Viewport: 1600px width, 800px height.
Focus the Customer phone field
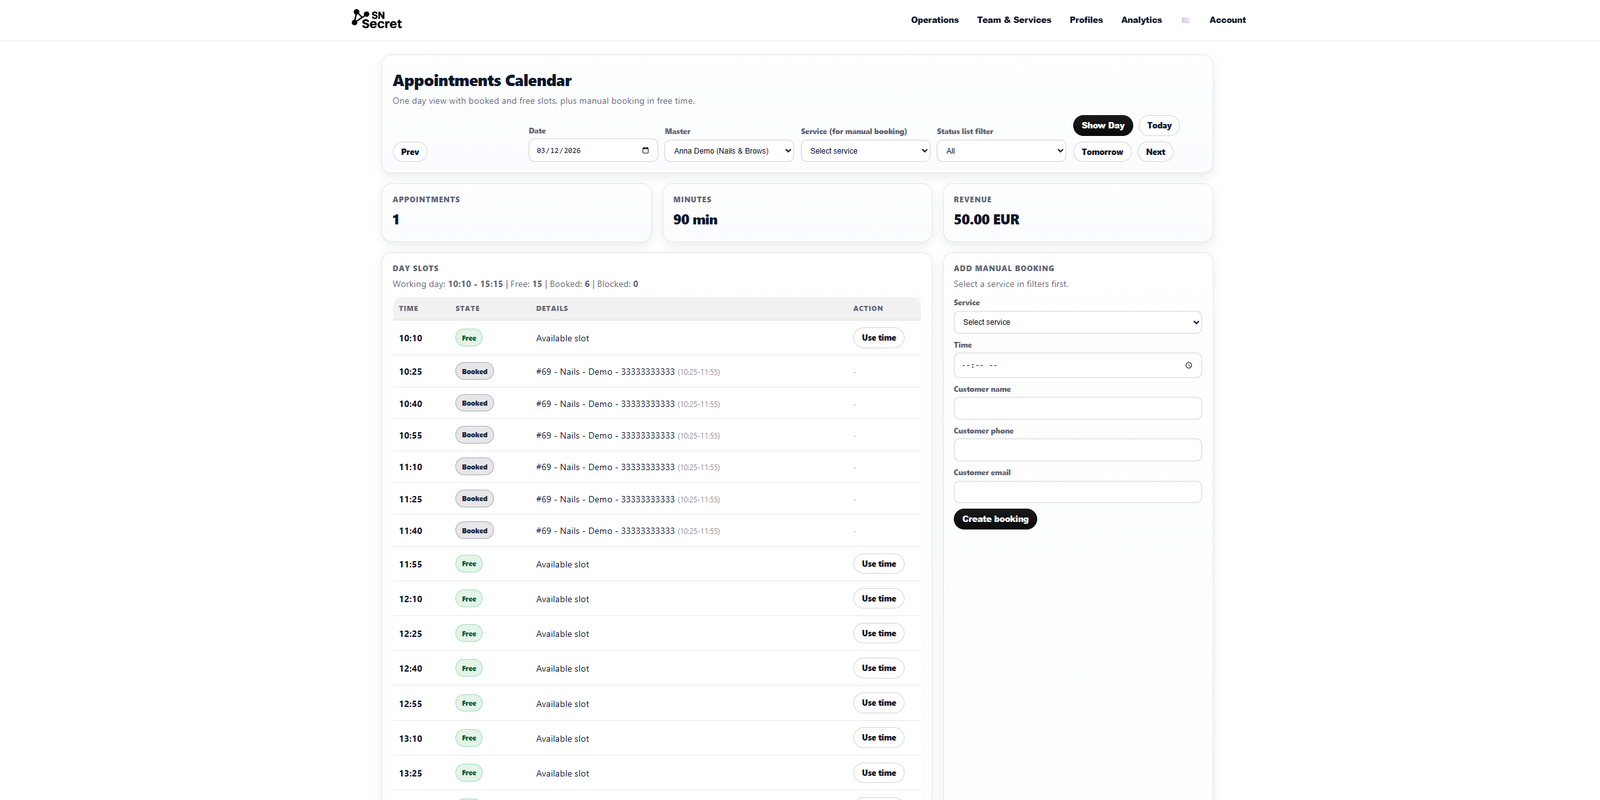pyautogui.click(x=1077, y=450)
